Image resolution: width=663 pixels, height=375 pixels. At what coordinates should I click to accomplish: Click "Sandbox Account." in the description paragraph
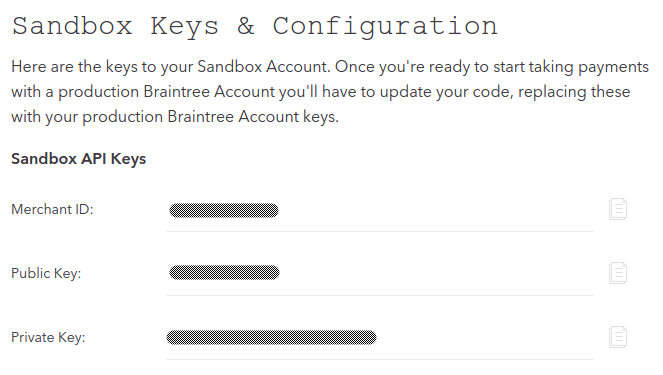click(264, 66)
